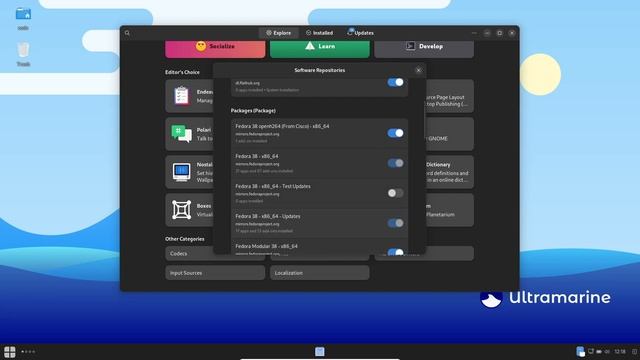Click the network icon in system tray
The height and width of the screenshot is (360, 640).
click(591, 351)
